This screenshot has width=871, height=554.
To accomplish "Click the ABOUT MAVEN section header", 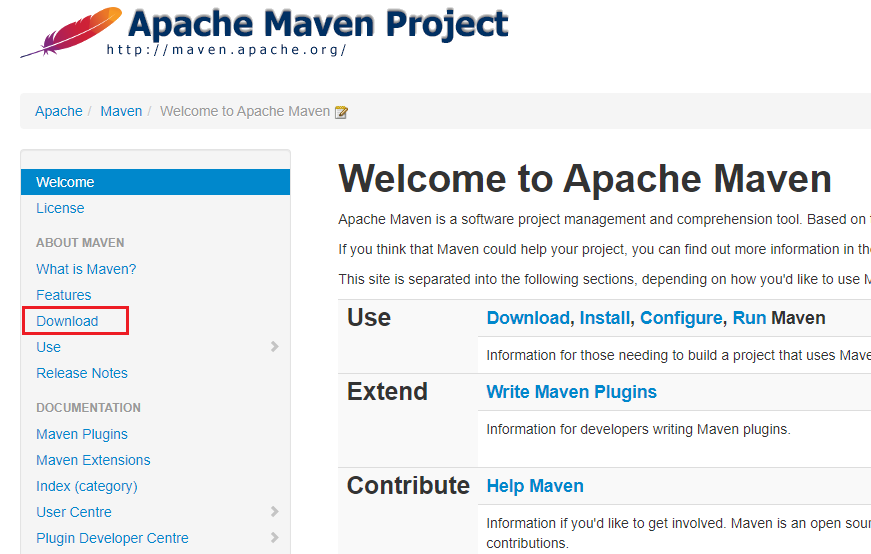I will point(80,243).
